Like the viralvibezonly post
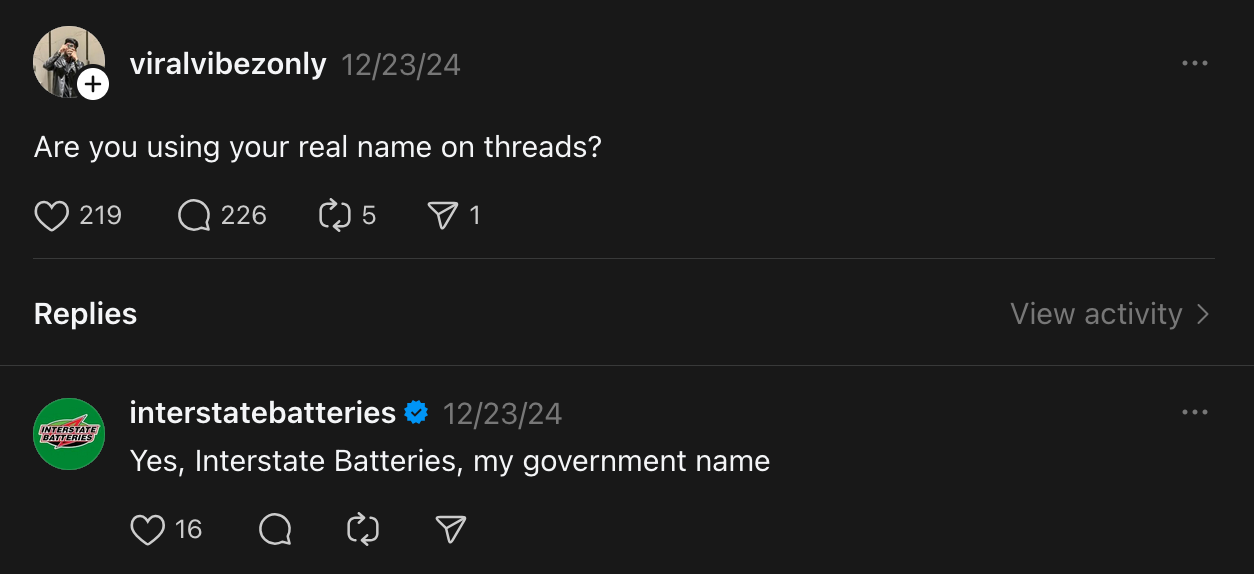Viewport: 1254px width, 574px height. (x=52, y=216)
